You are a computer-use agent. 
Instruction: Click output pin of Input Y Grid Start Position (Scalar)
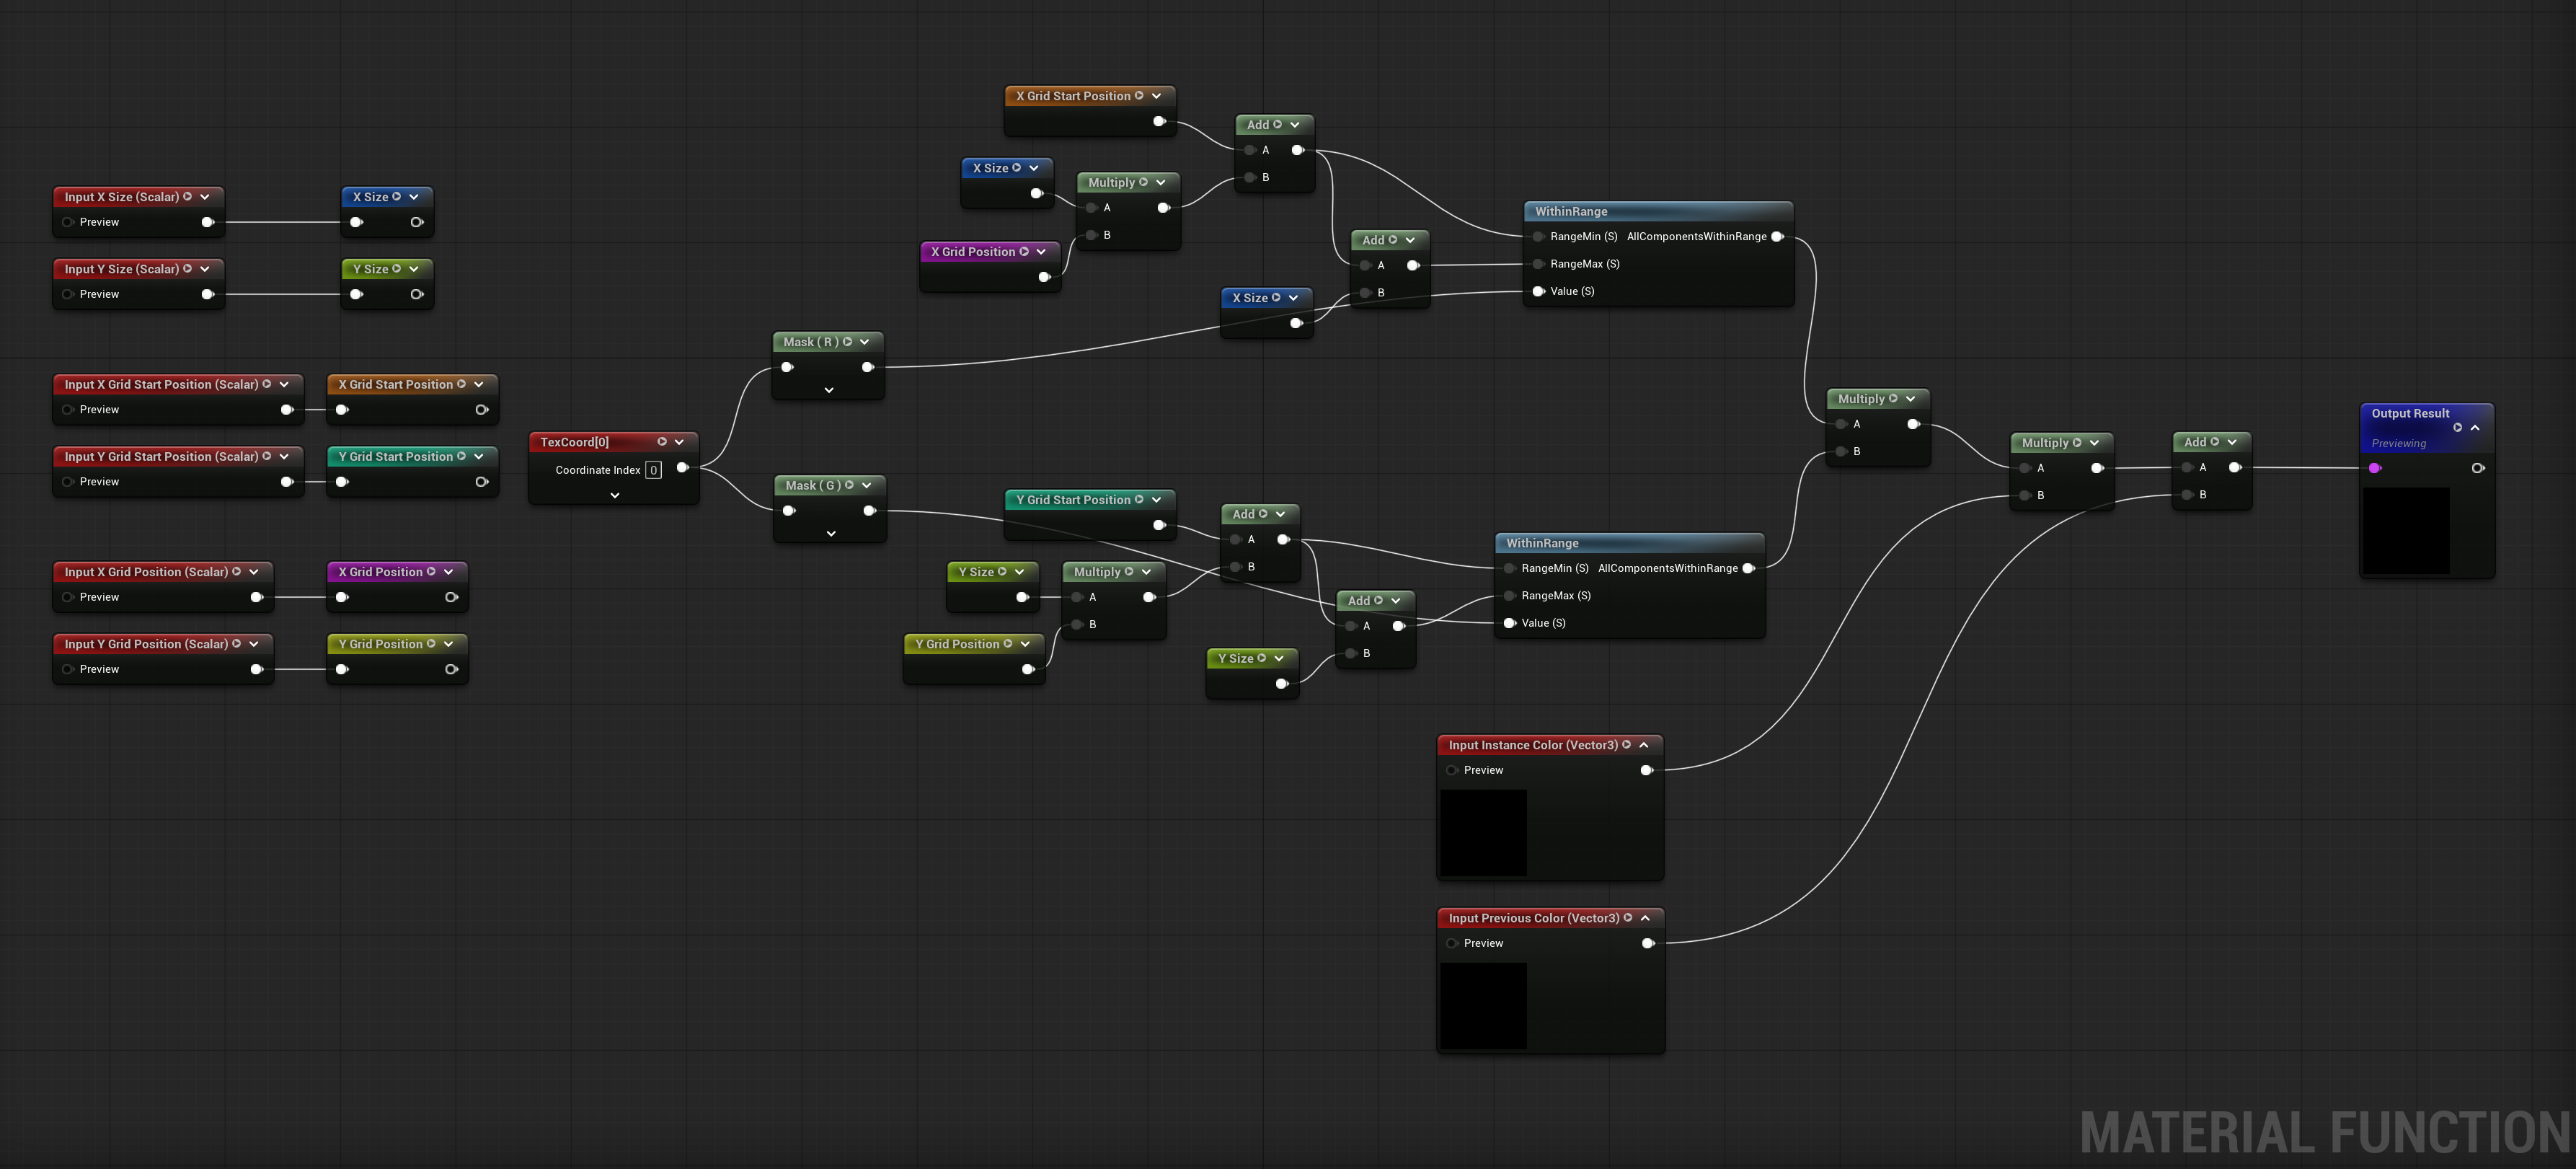[x=287, y=482]
